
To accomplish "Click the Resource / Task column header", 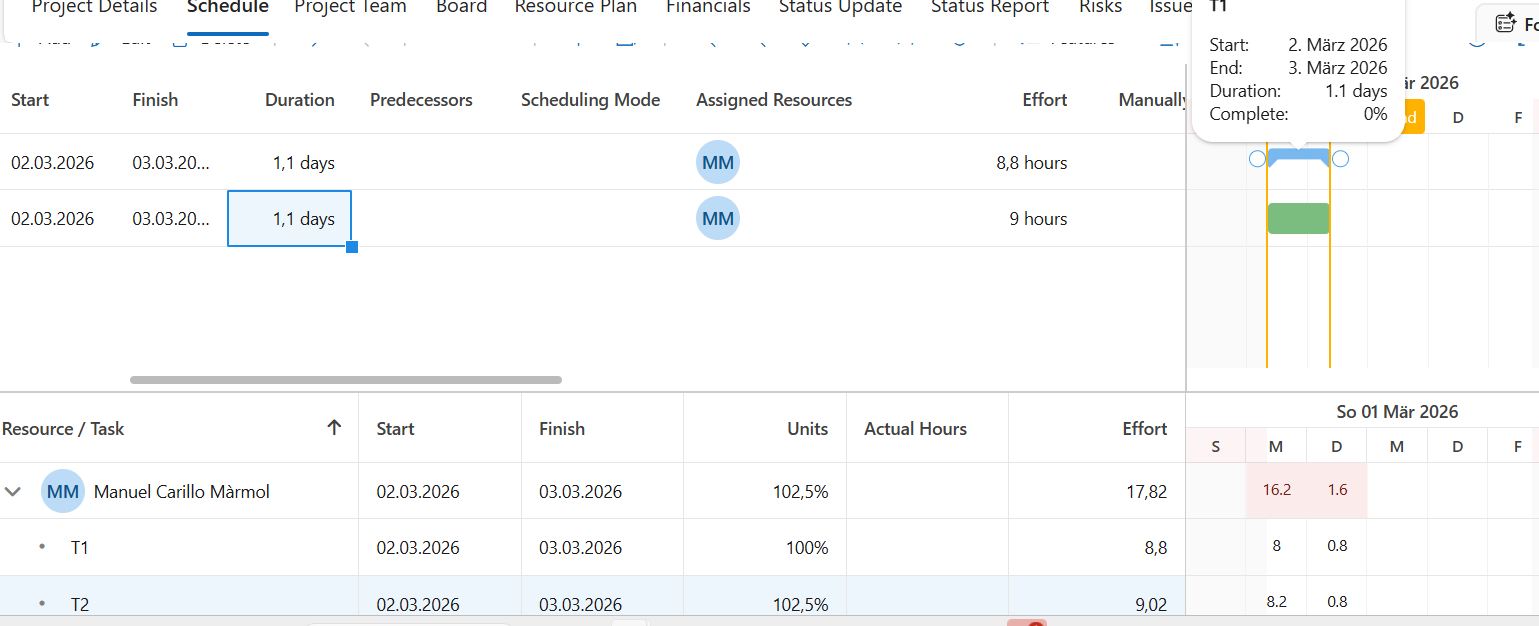I will (x=63, y=428).
